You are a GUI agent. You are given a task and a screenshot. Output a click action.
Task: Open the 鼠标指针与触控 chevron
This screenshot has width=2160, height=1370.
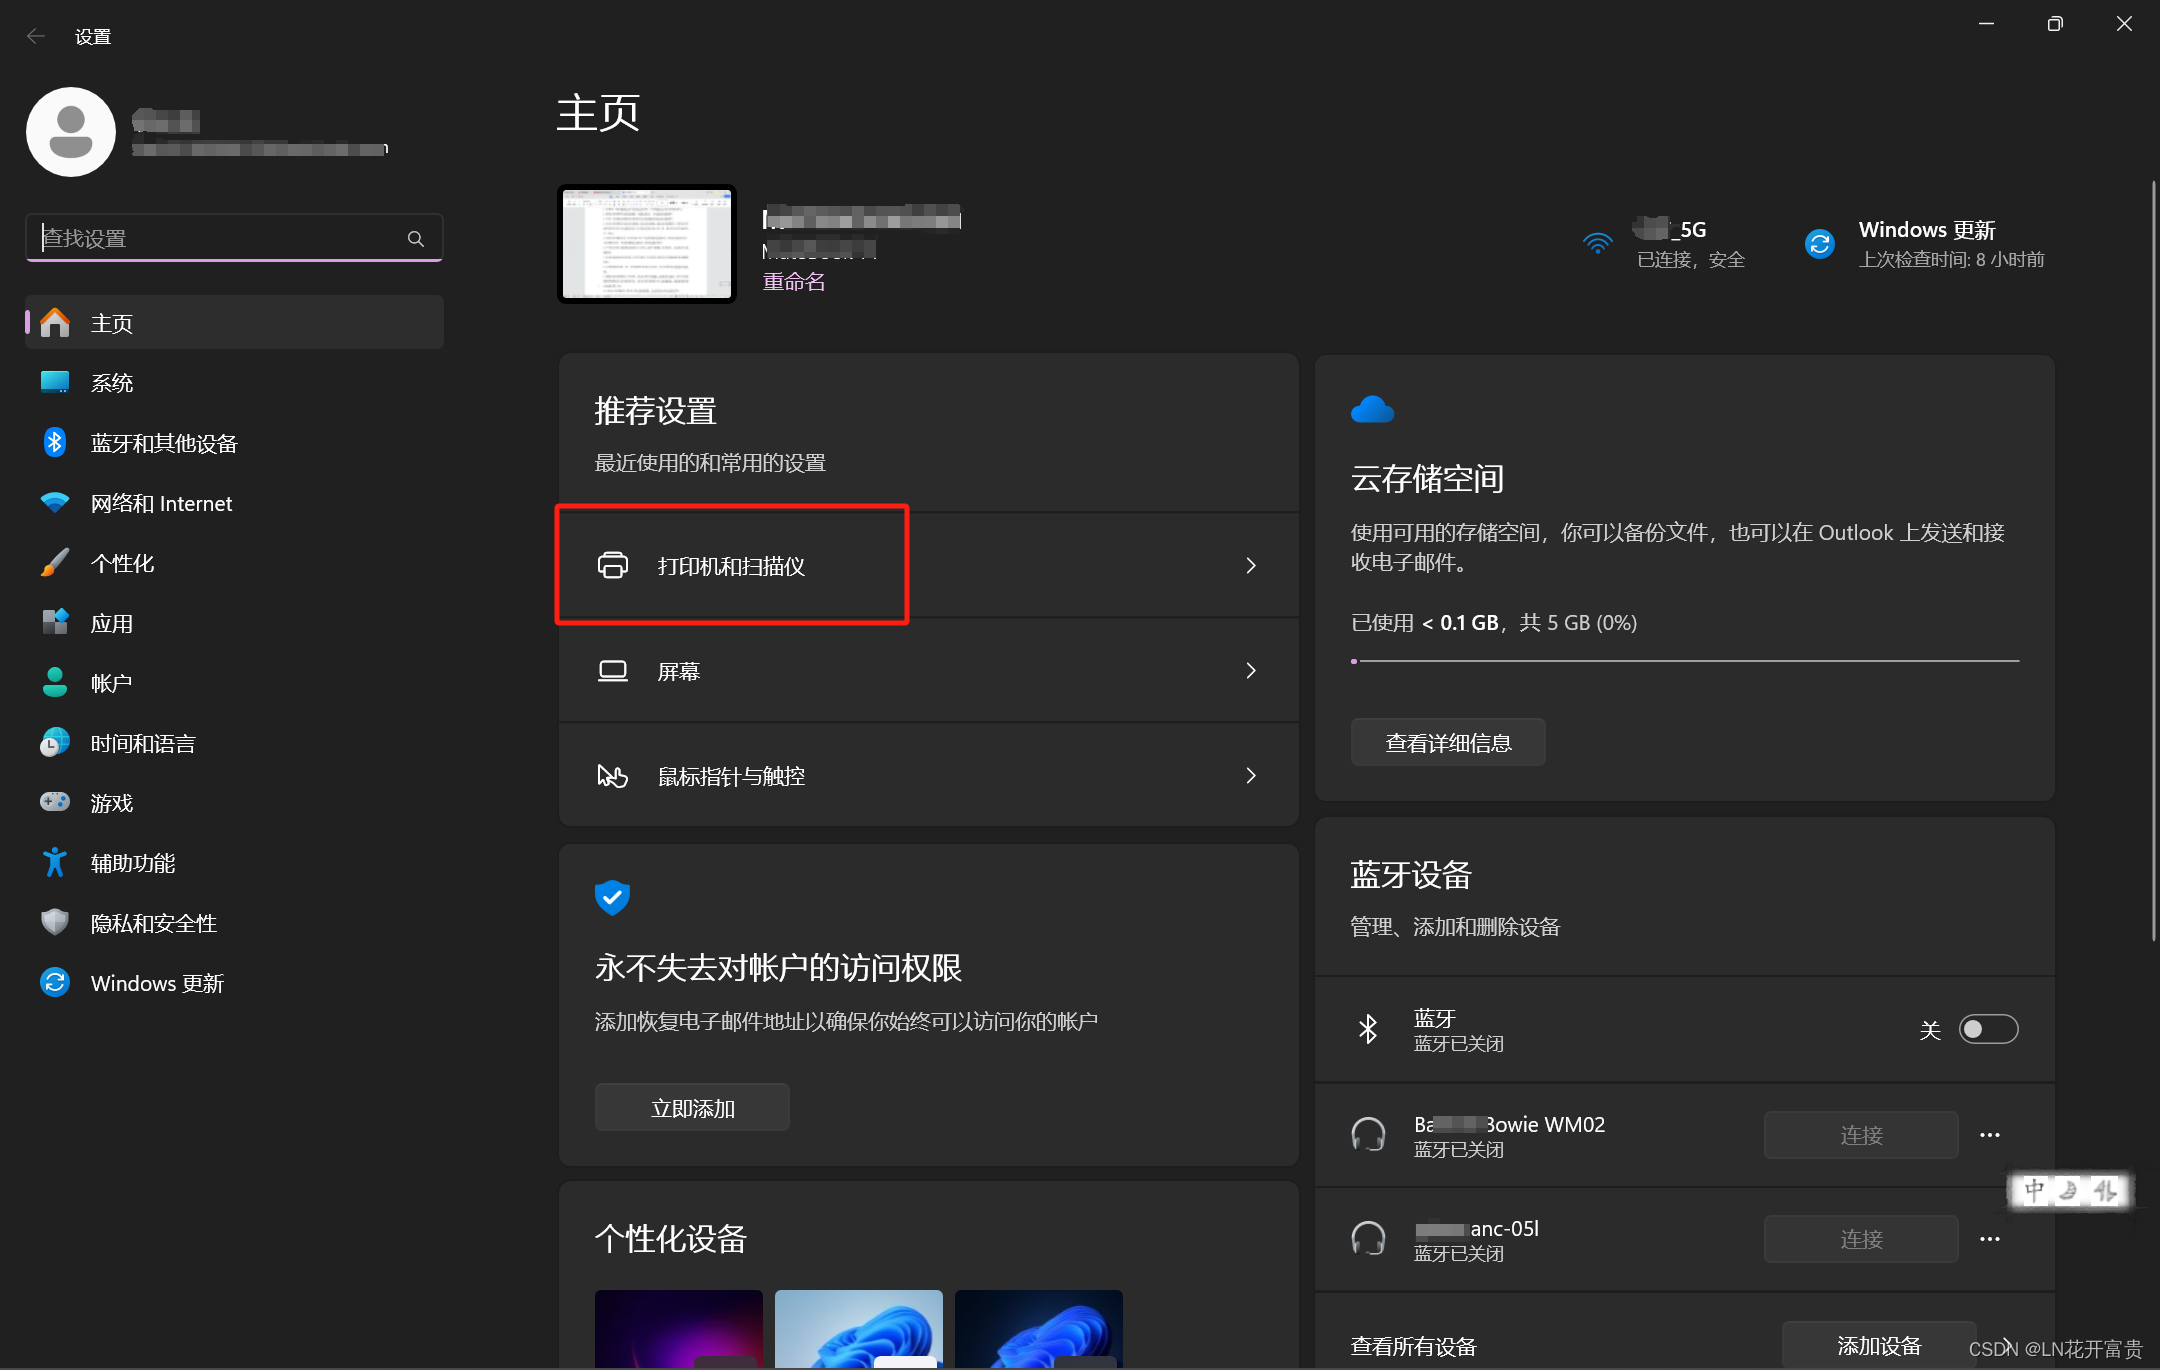1251,776
